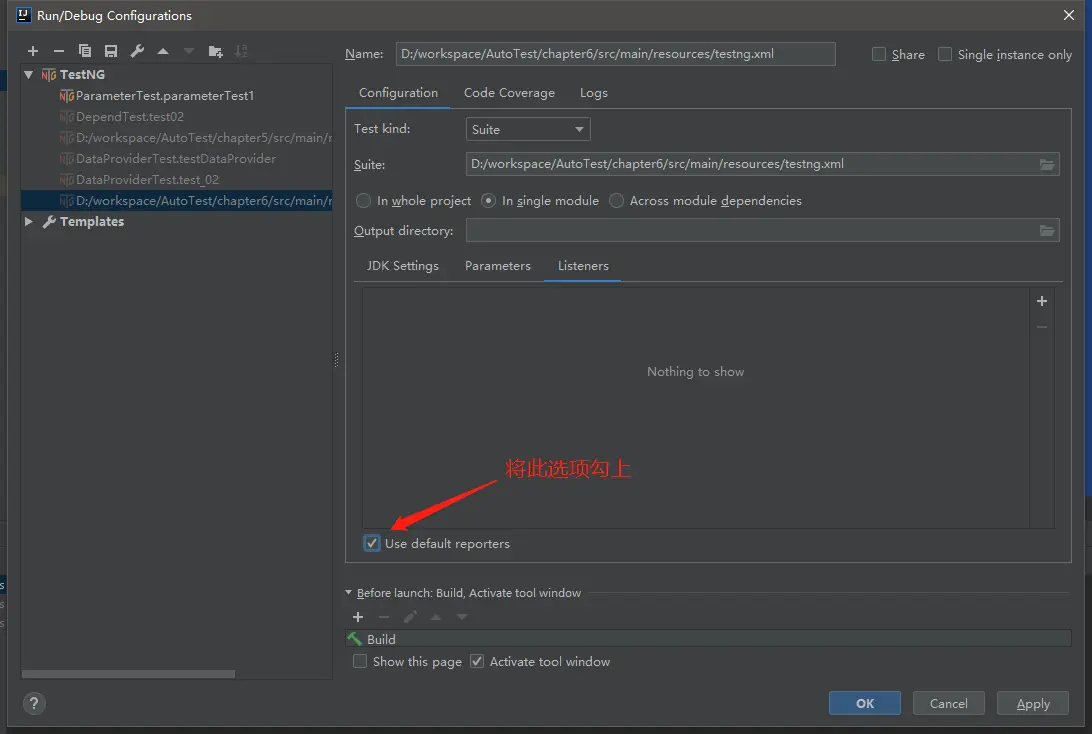The image size is (1092, 734).
Task: Move the configuration up in the left toolbar
Action: [x=163, y=51]
